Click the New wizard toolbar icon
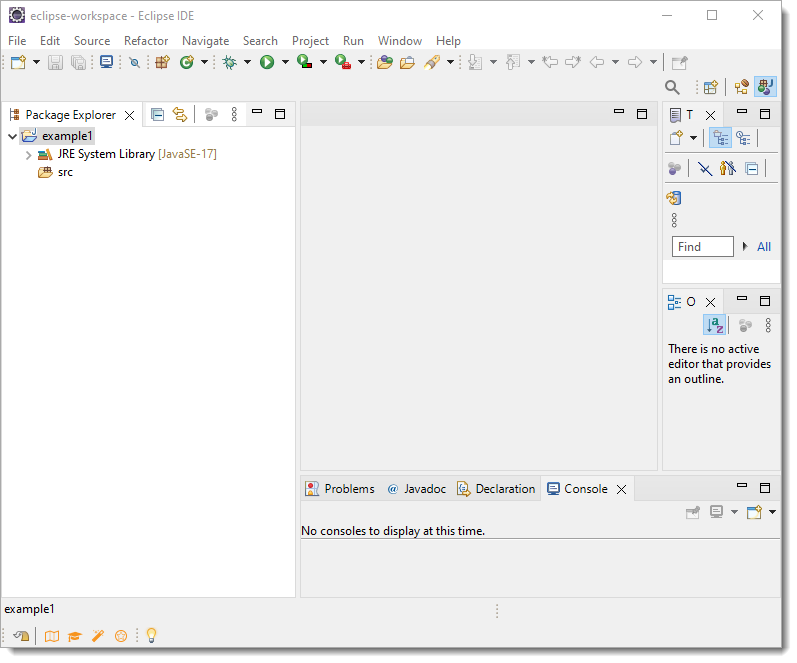 click(18, 62)
